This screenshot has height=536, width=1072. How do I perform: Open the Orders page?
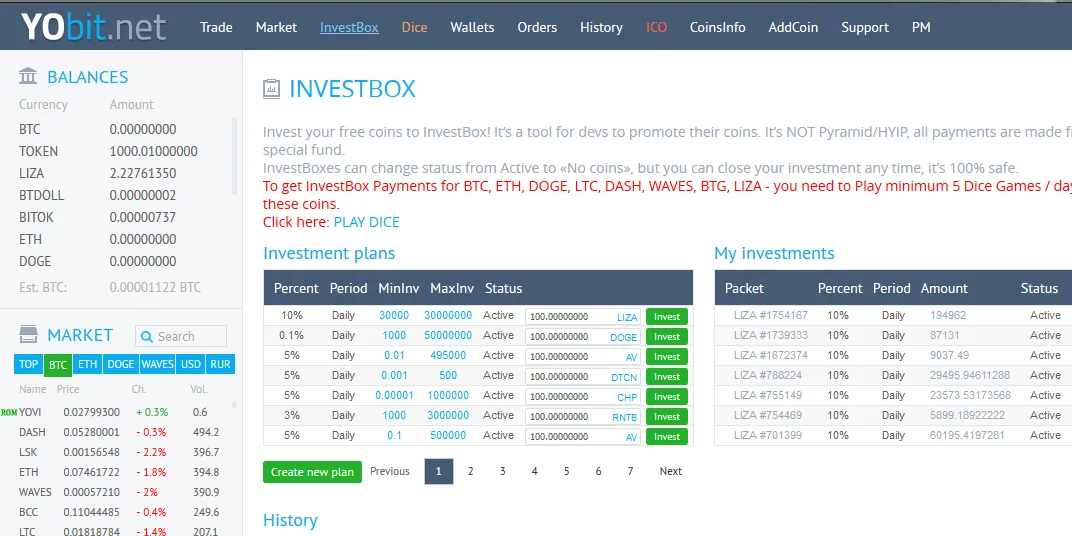point(537,27)
